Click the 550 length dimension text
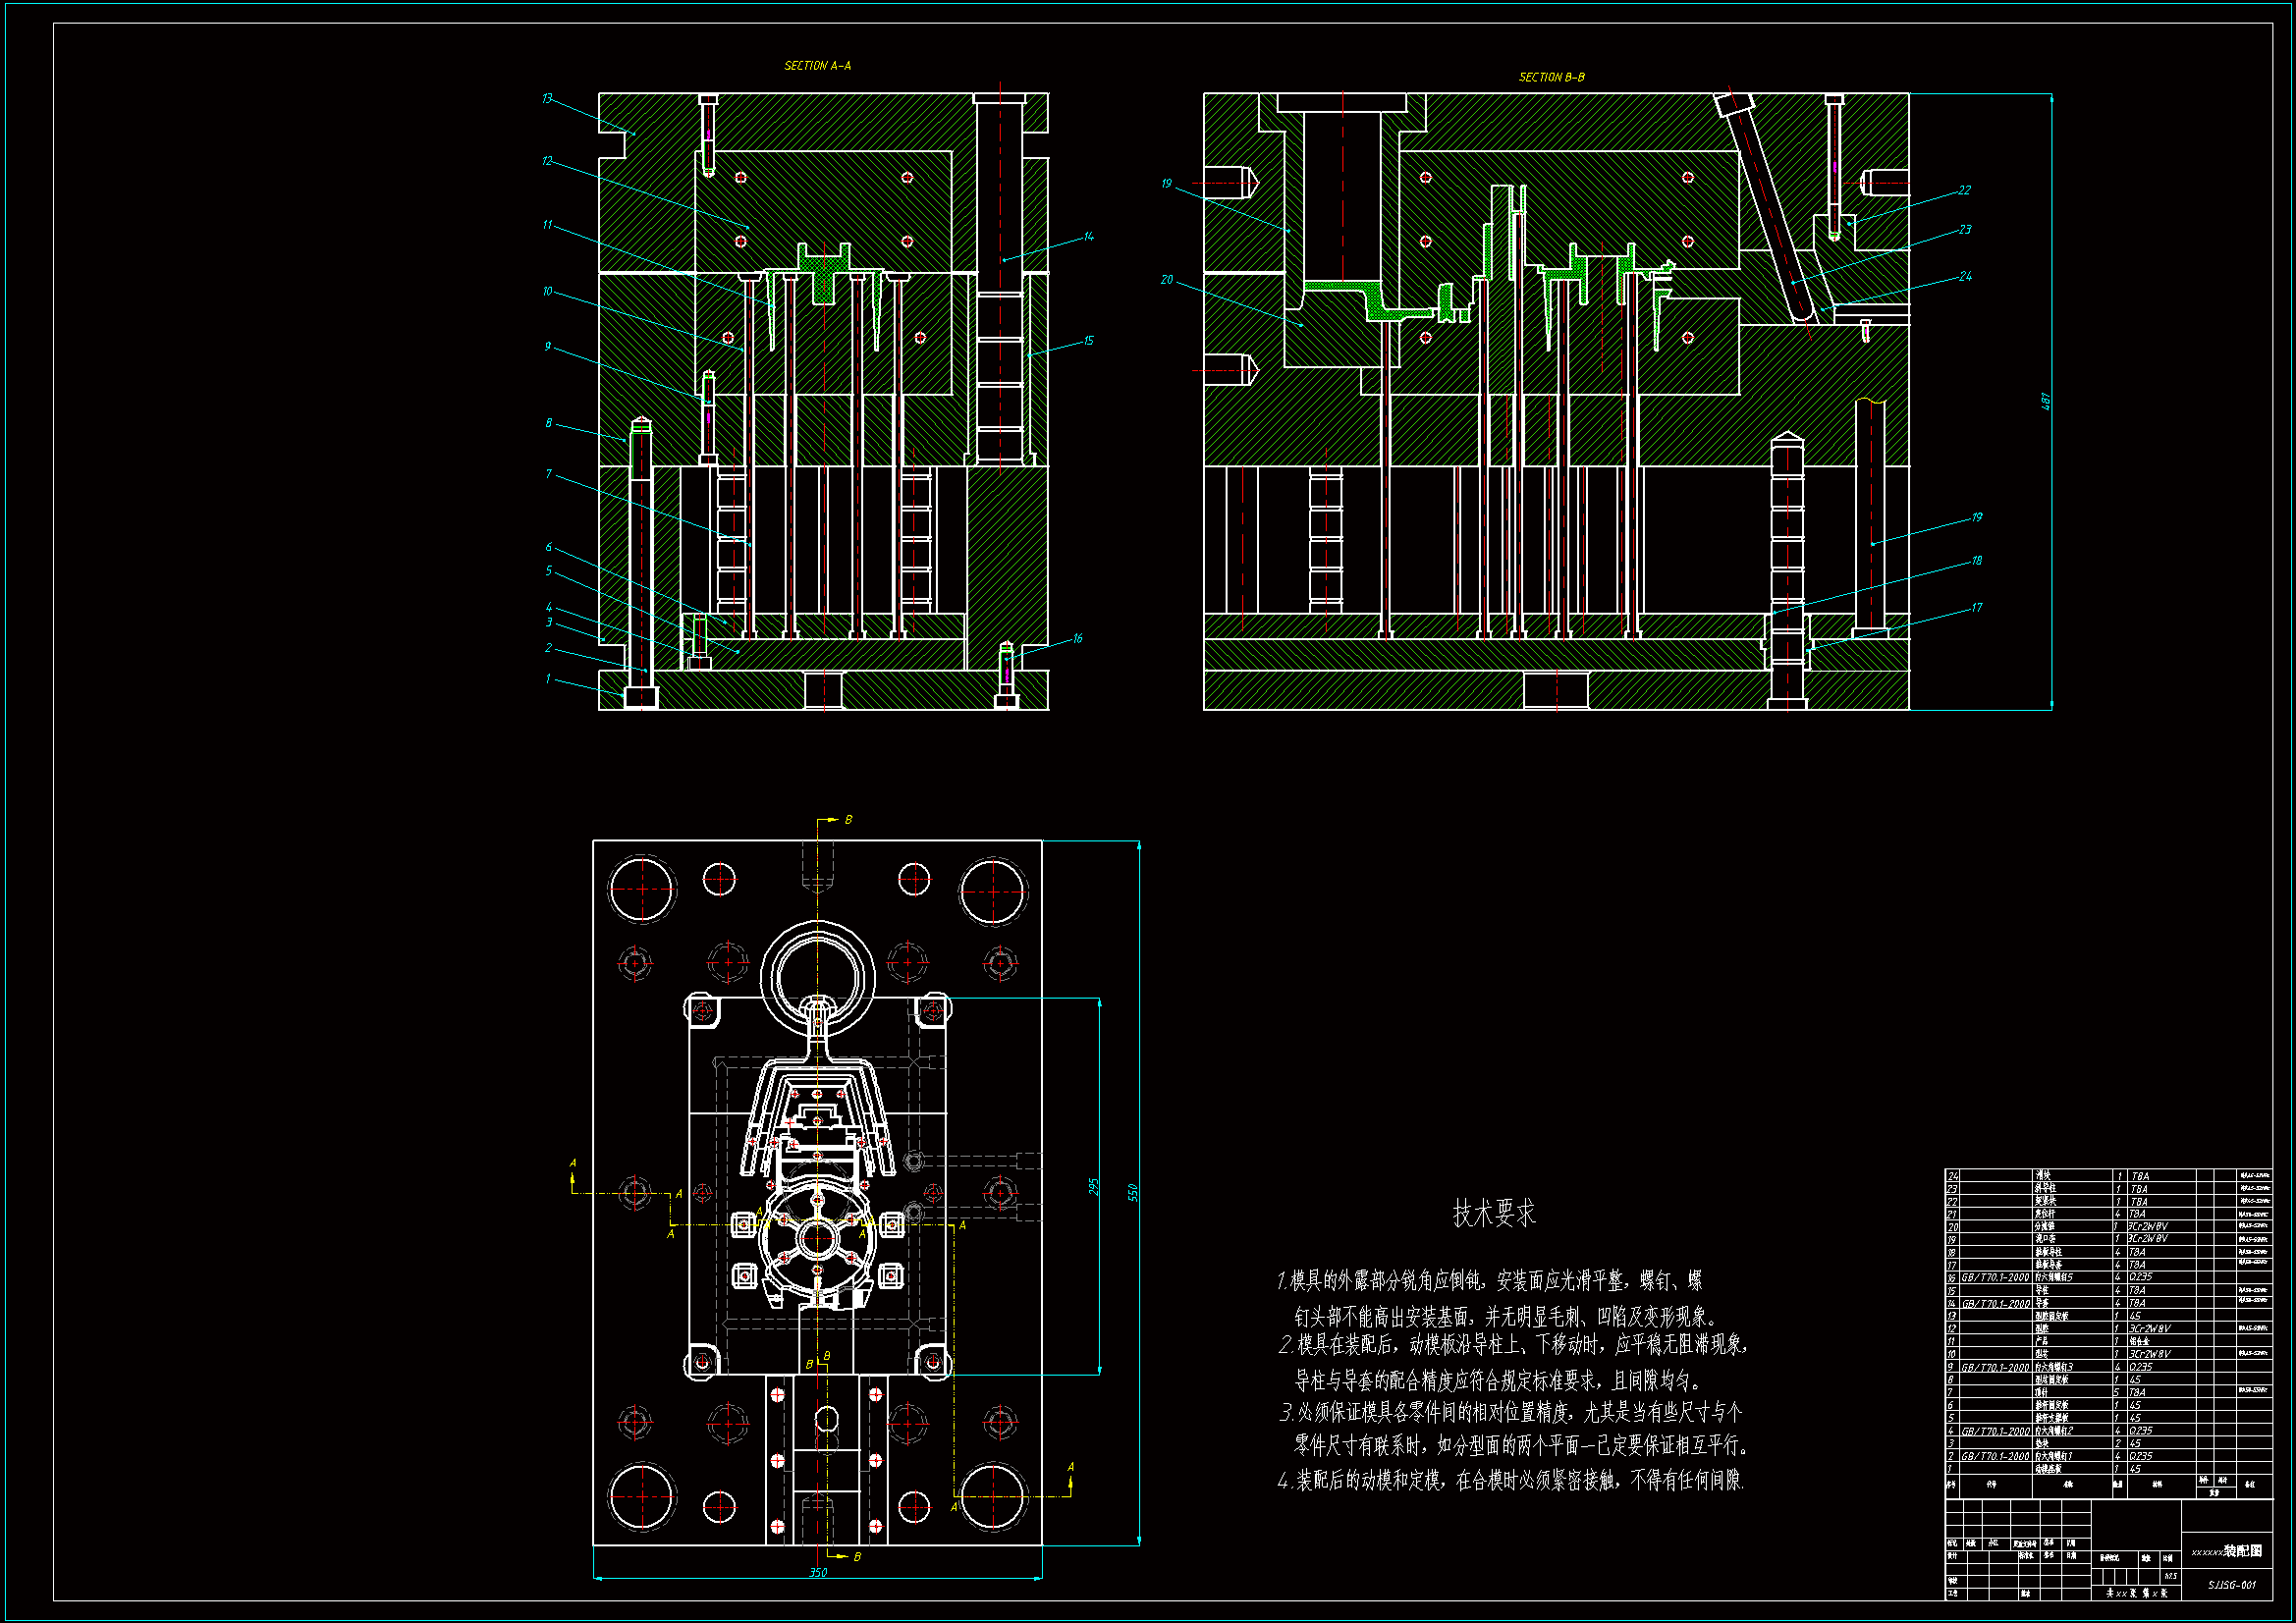The width and height of the screenshot is (2296, 1623). point(1132,1192)
